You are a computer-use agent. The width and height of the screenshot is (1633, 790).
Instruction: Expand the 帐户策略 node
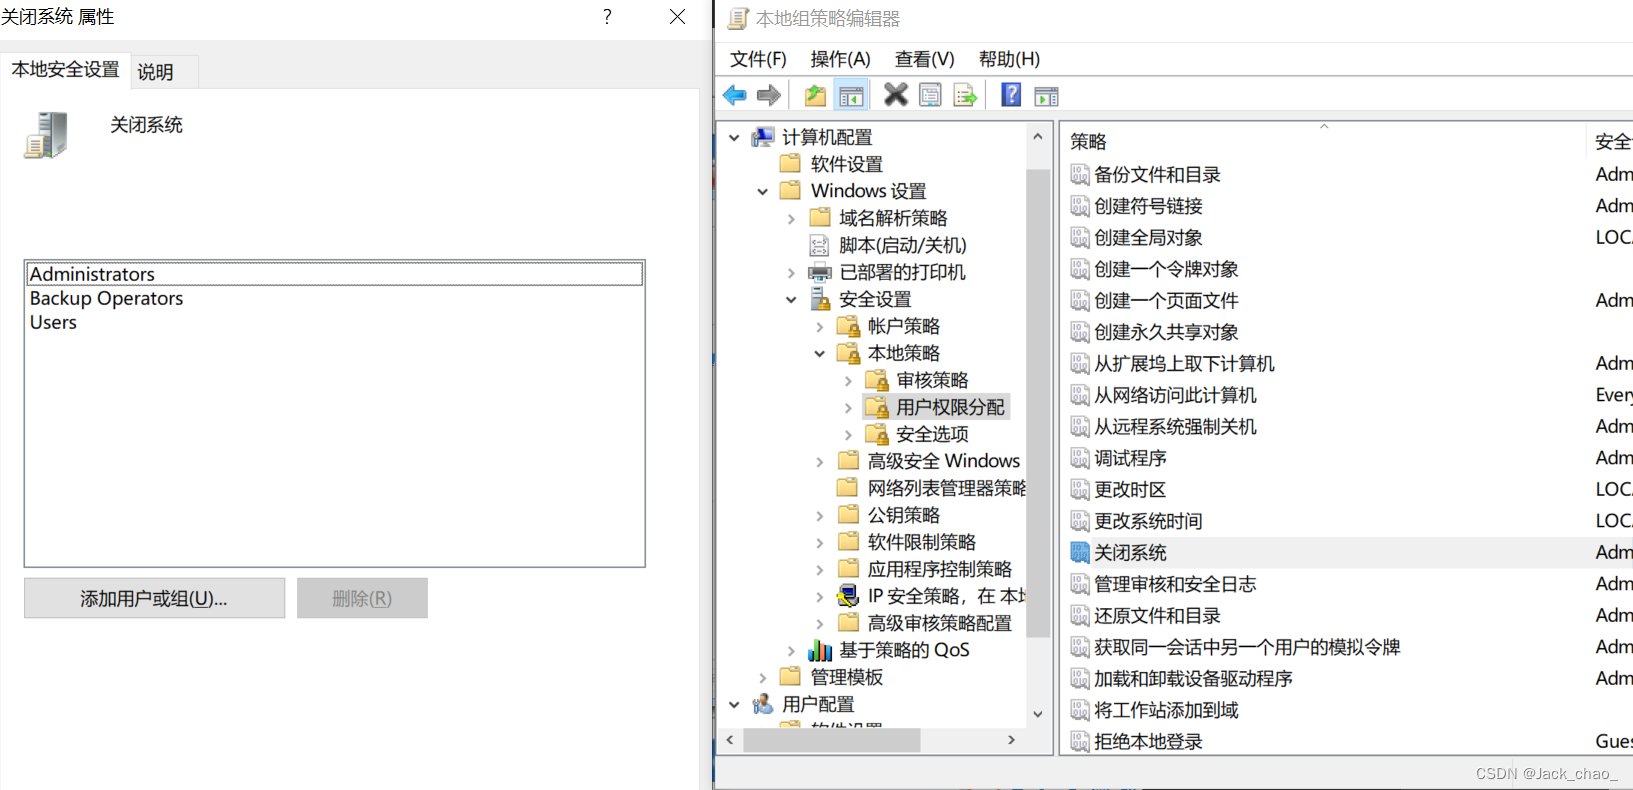[820, 326]
